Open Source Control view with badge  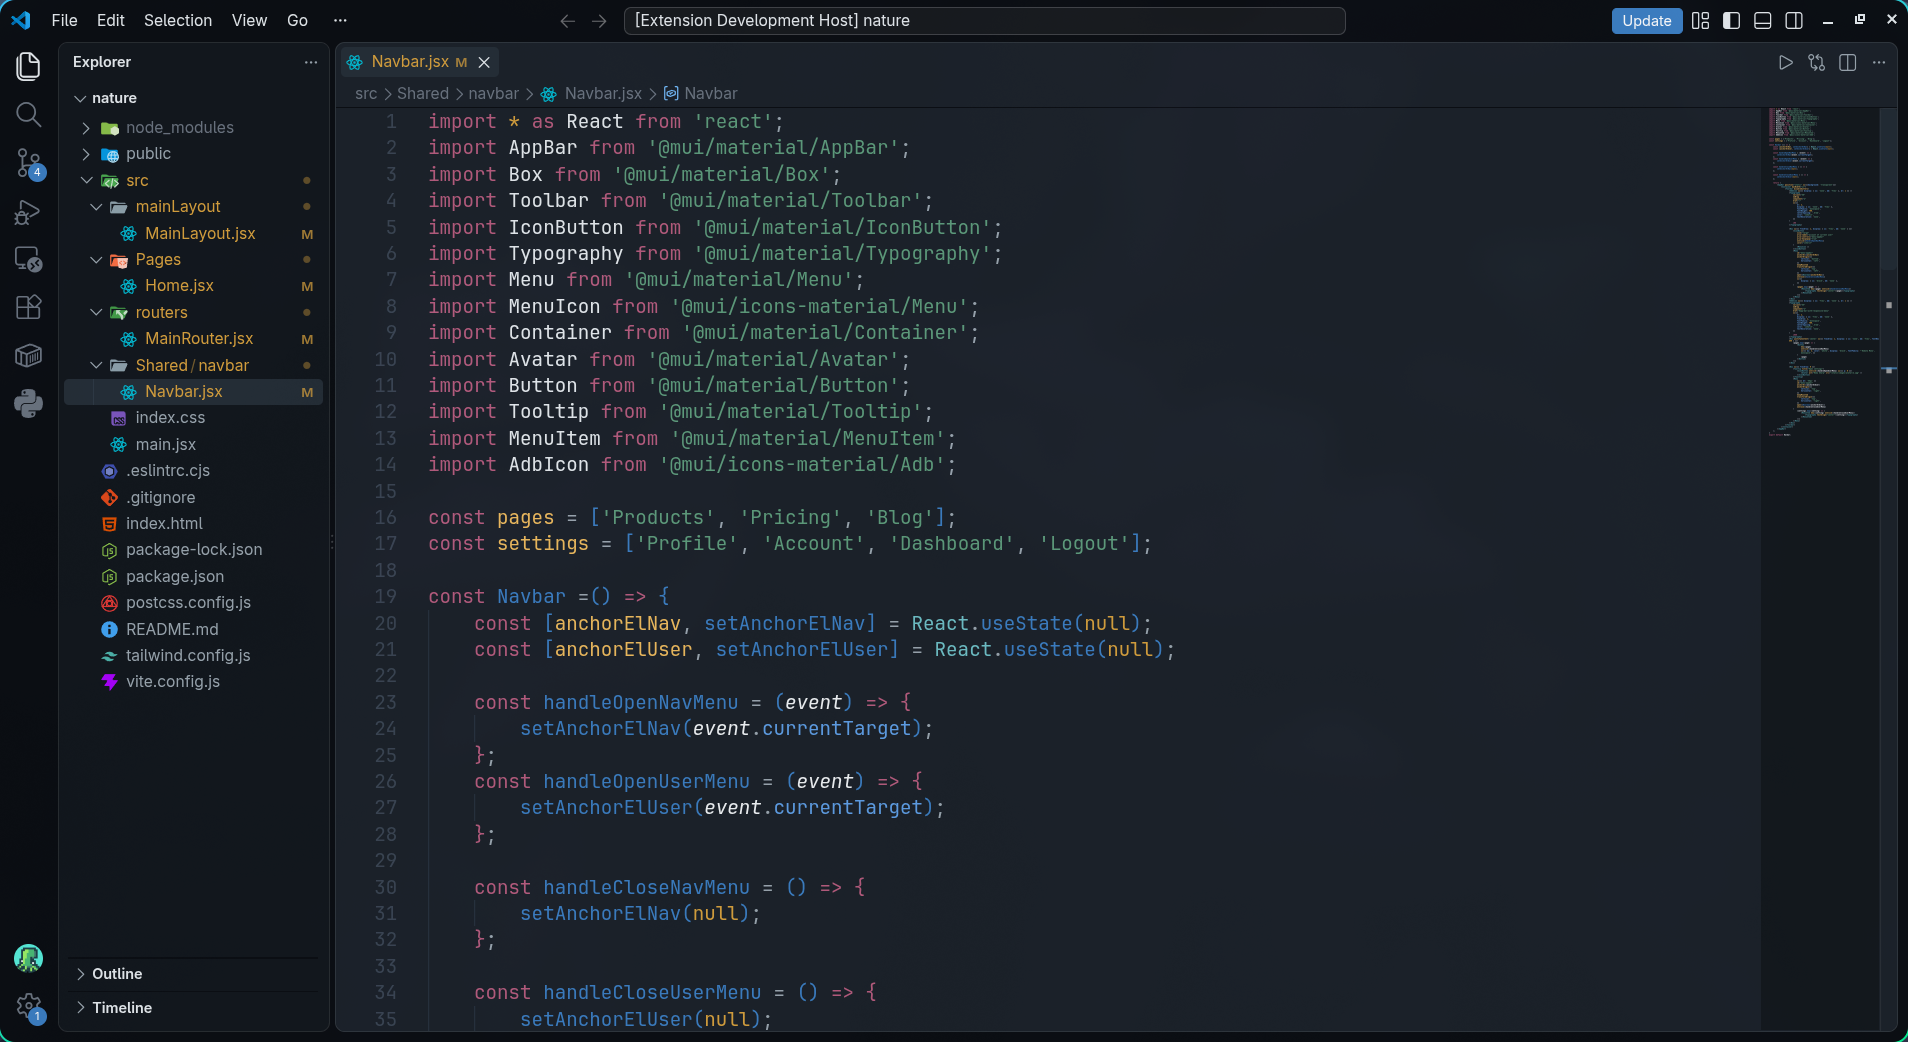(x=29, y=164)
